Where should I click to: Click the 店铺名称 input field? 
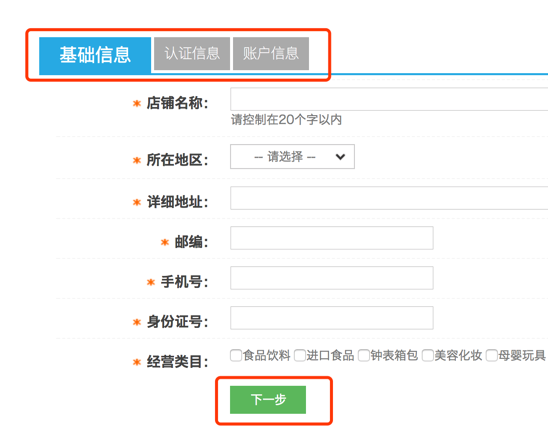pos(389,99)
